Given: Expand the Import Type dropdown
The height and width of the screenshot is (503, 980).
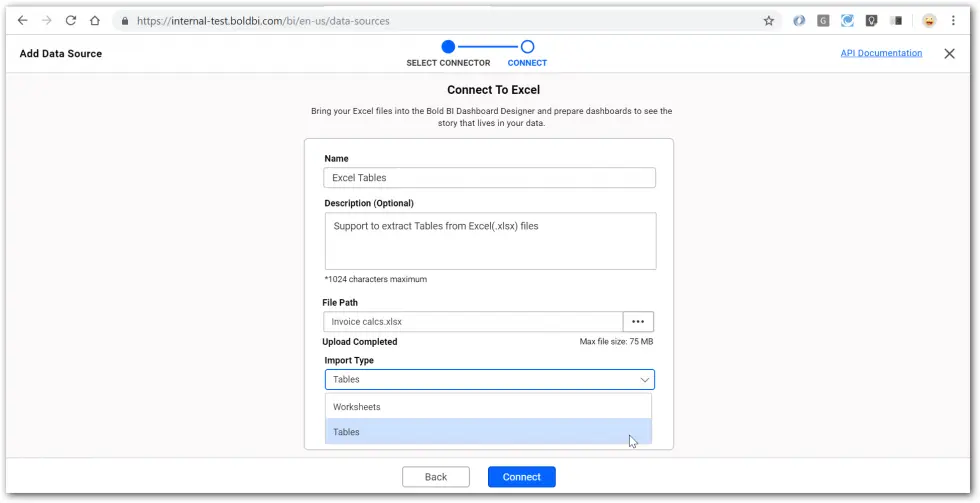Looking at the screenshot, I should coord(489,380).
